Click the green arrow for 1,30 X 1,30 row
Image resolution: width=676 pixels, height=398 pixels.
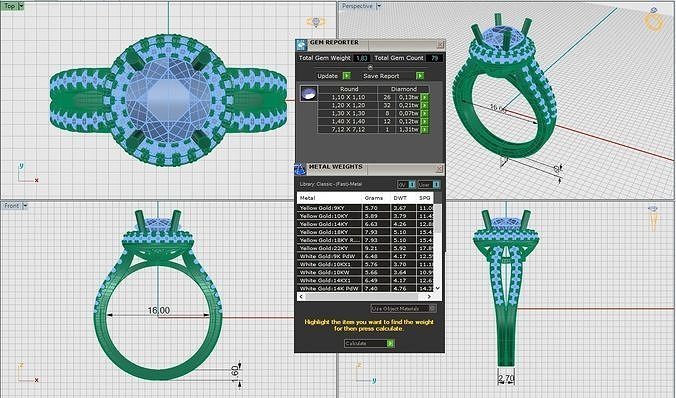point(425,113)
